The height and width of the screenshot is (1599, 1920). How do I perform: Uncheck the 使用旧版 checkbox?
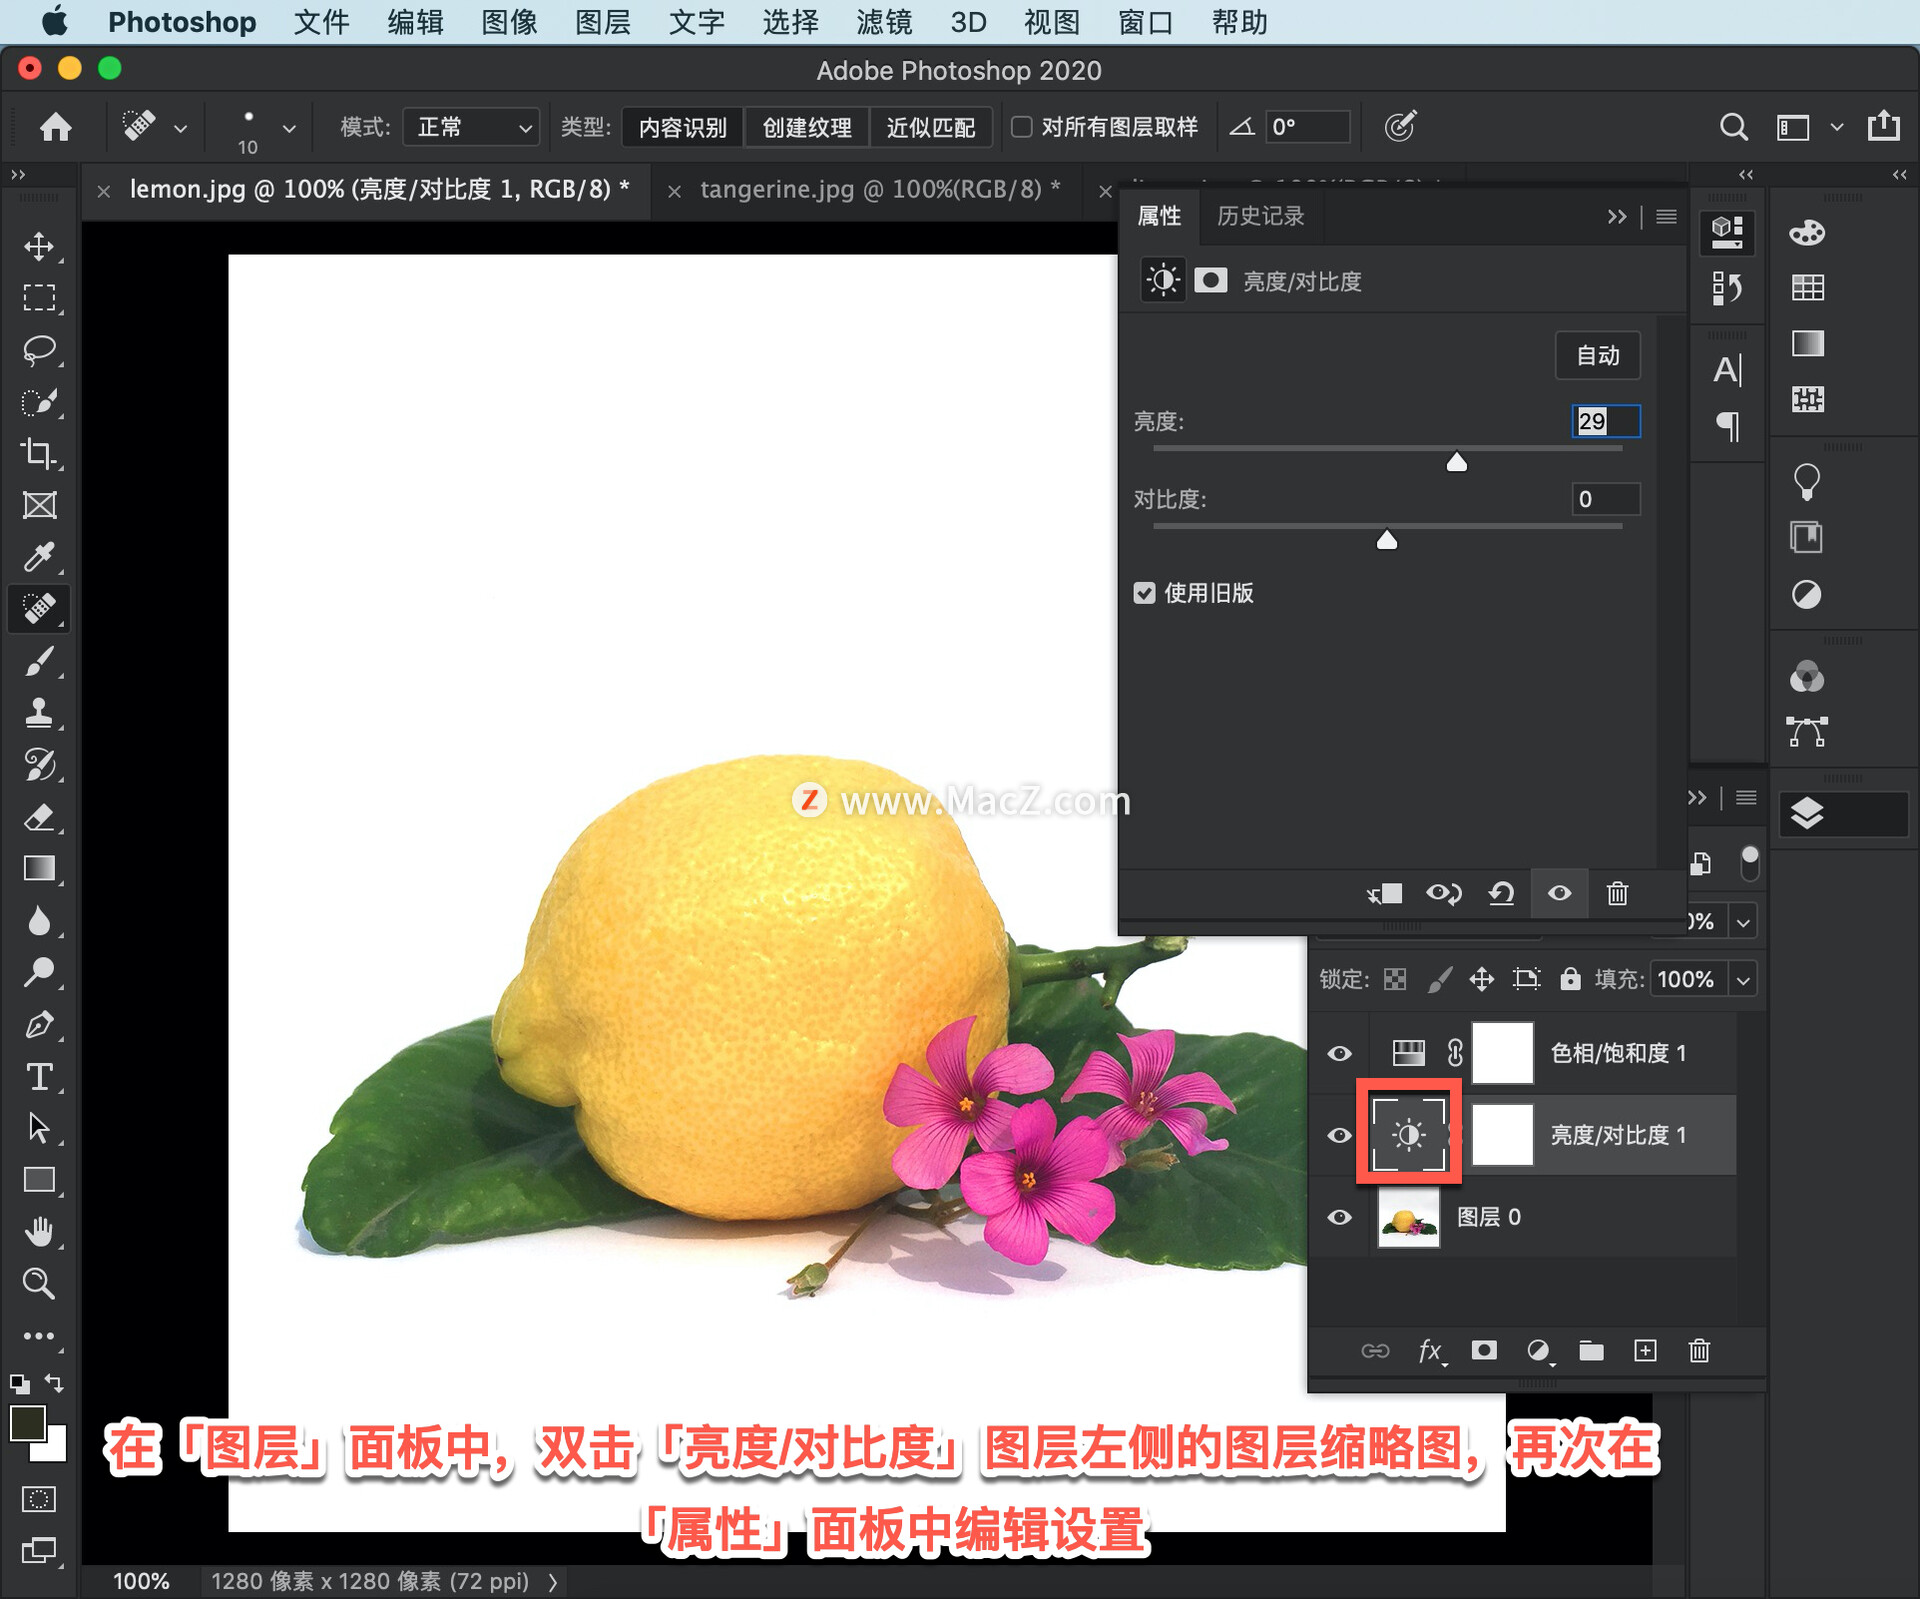click(x=1145, y=593)
